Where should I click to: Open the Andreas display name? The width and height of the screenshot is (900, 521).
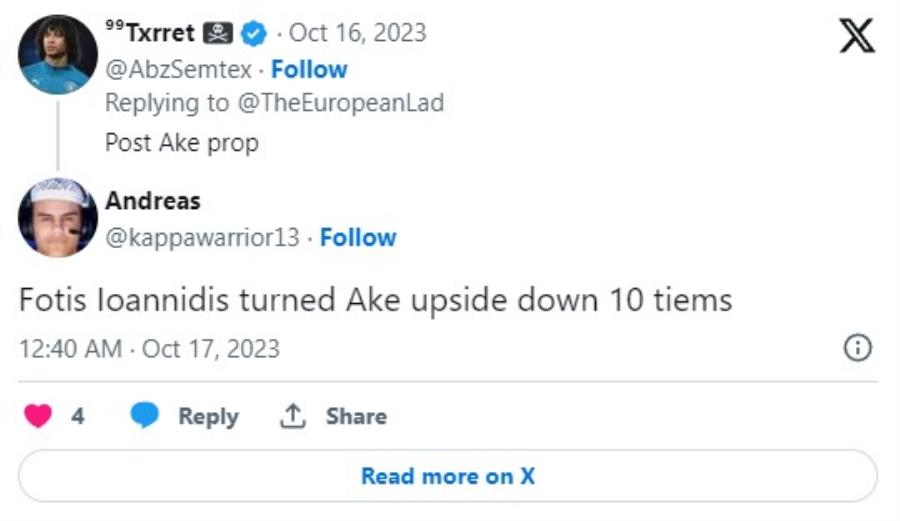[153, 201]
